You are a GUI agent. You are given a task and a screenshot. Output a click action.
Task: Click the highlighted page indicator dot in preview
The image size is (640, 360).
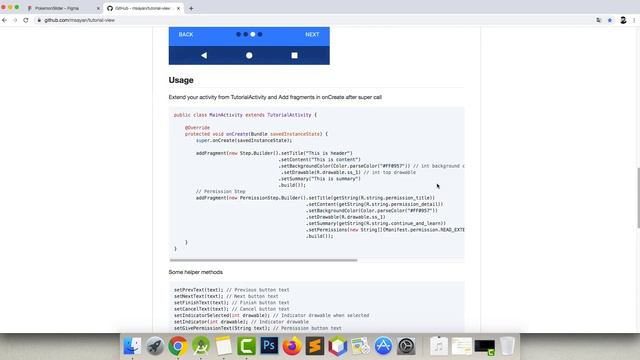(253, 34)
